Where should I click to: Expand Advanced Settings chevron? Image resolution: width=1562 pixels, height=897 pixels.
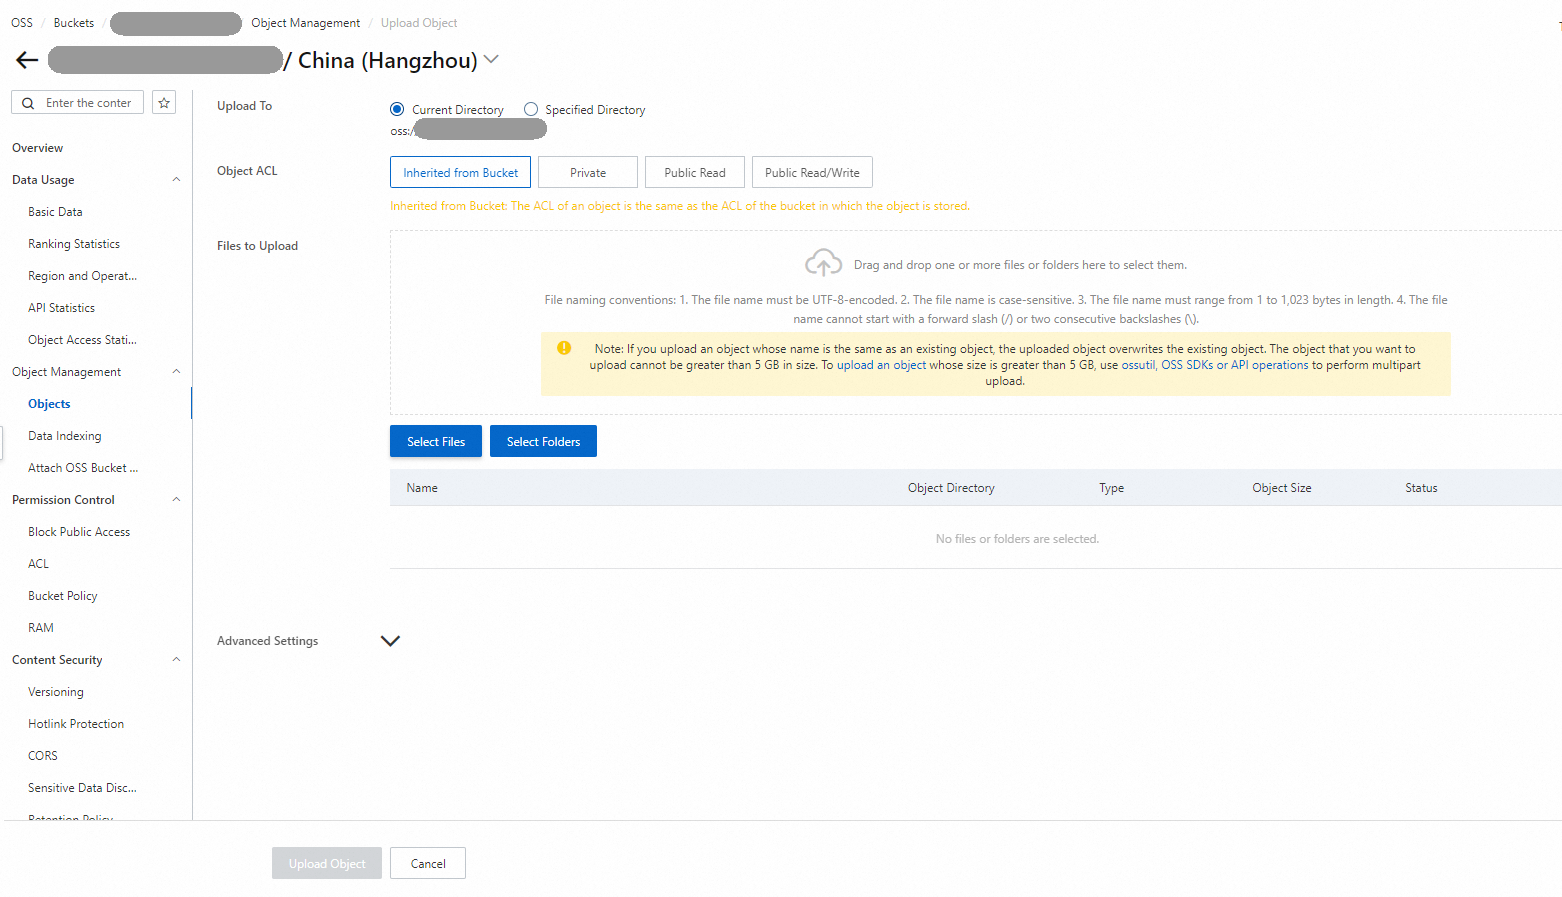coord(390,641)
